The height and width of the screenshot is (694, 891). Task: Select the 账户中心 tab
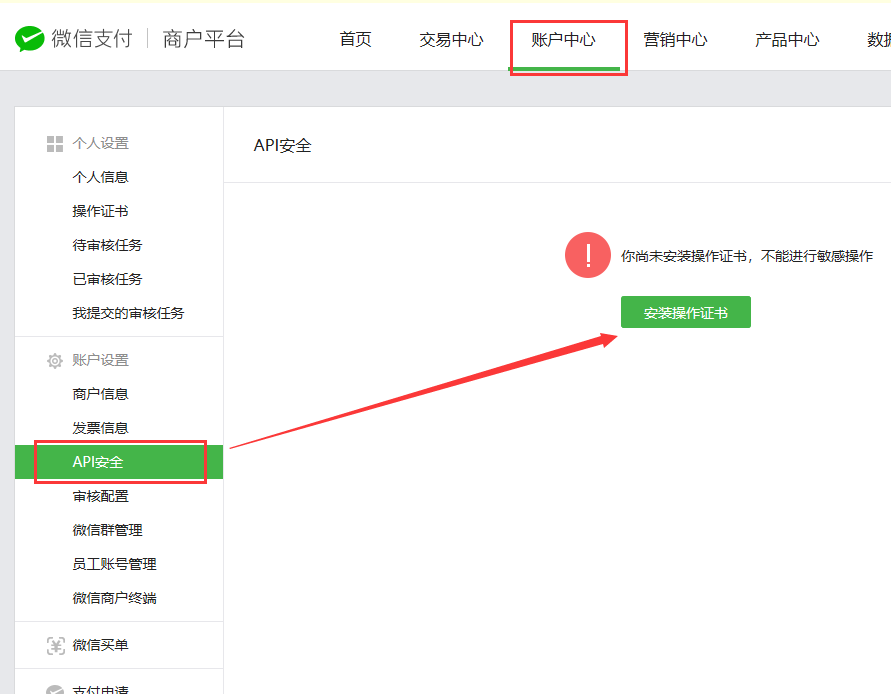[563, 40]
